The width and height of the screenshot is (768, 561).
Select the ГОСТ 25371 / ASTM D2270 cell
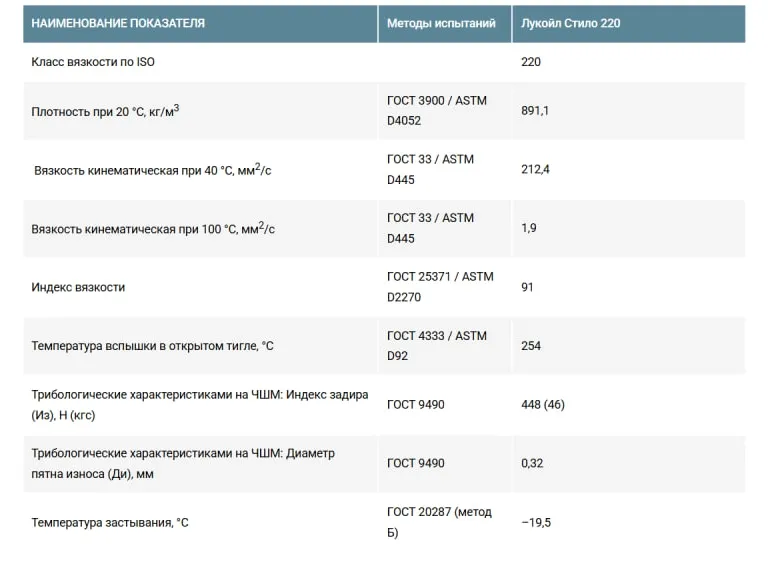point(445,287)
